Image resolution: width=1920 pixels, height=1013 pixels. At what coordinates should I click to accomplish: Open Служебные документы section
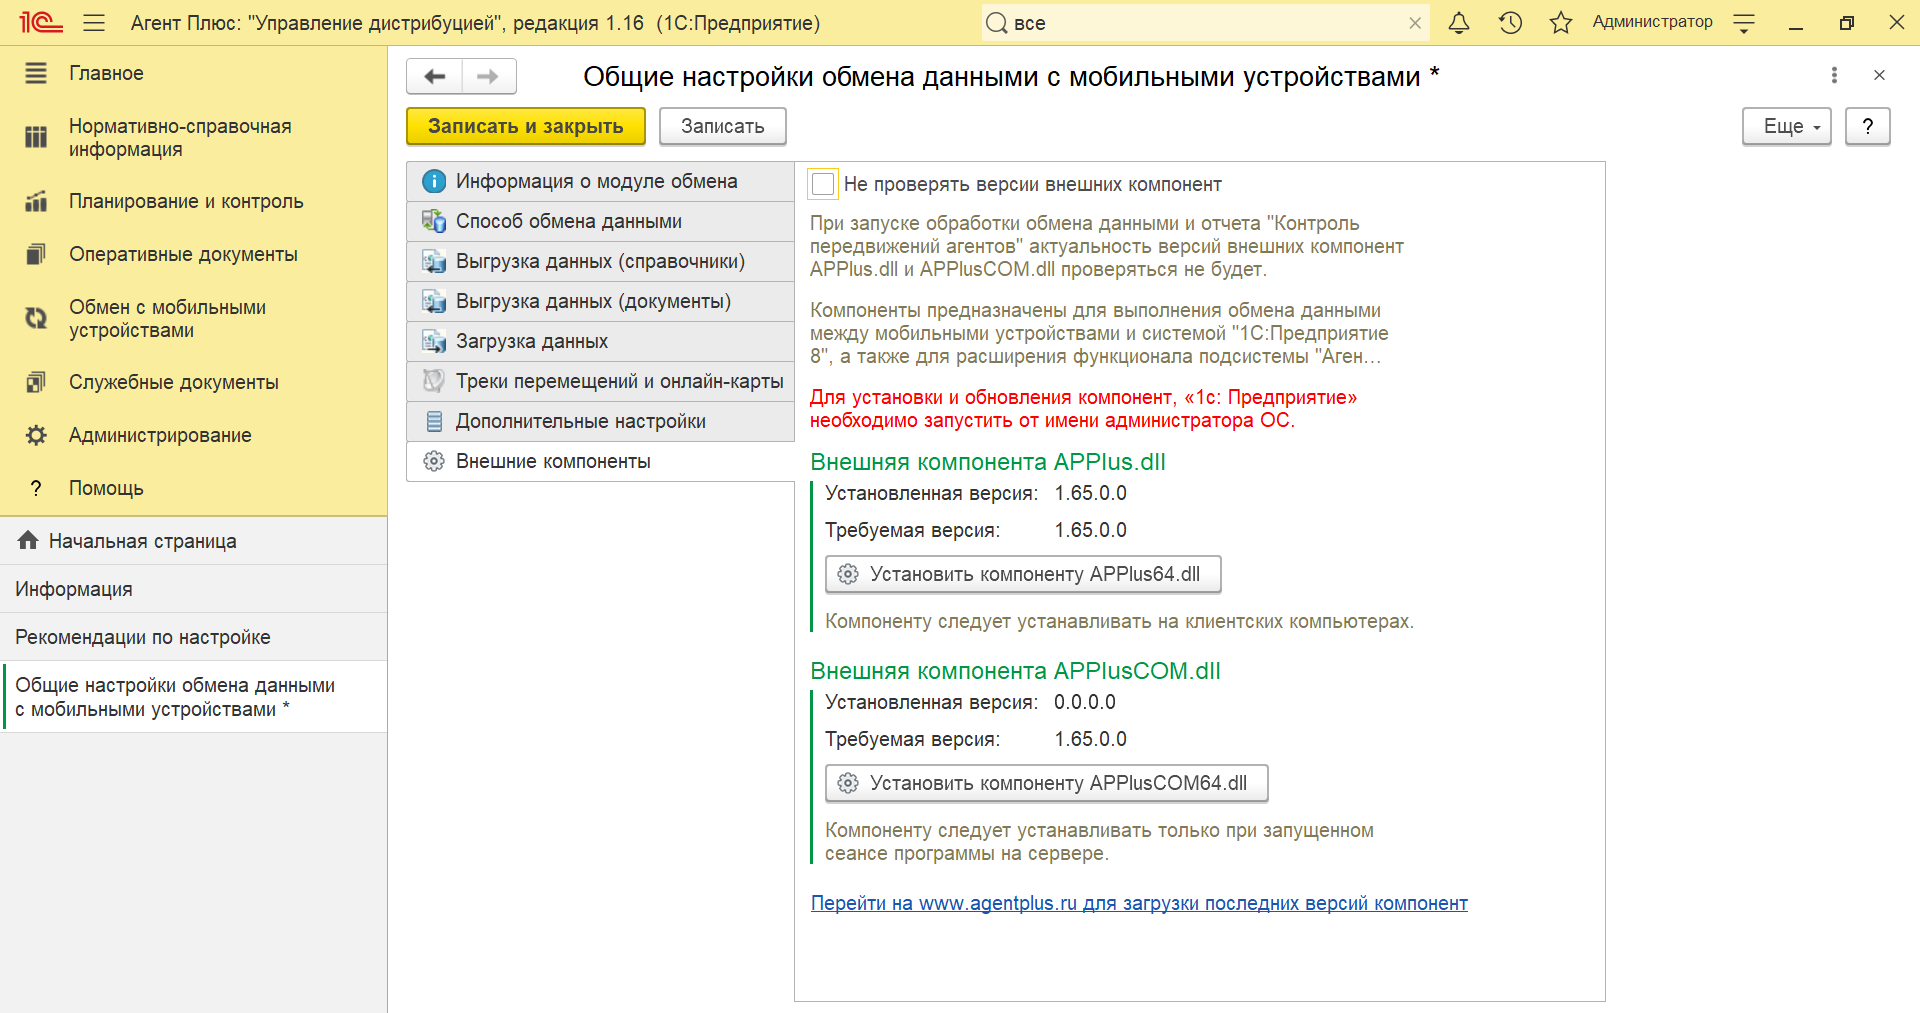pyautogui.click(x=193, y=382)
